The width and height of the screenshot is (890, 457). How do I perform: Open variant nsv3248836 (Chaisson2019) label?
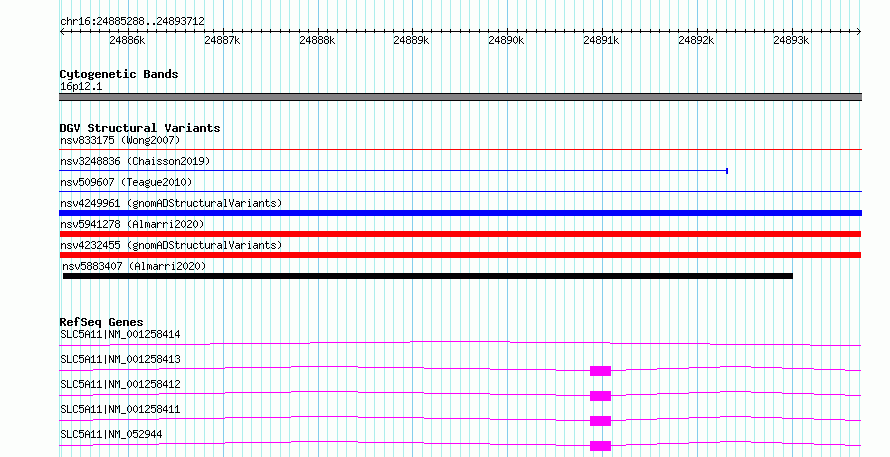click(x=135, y=161)
